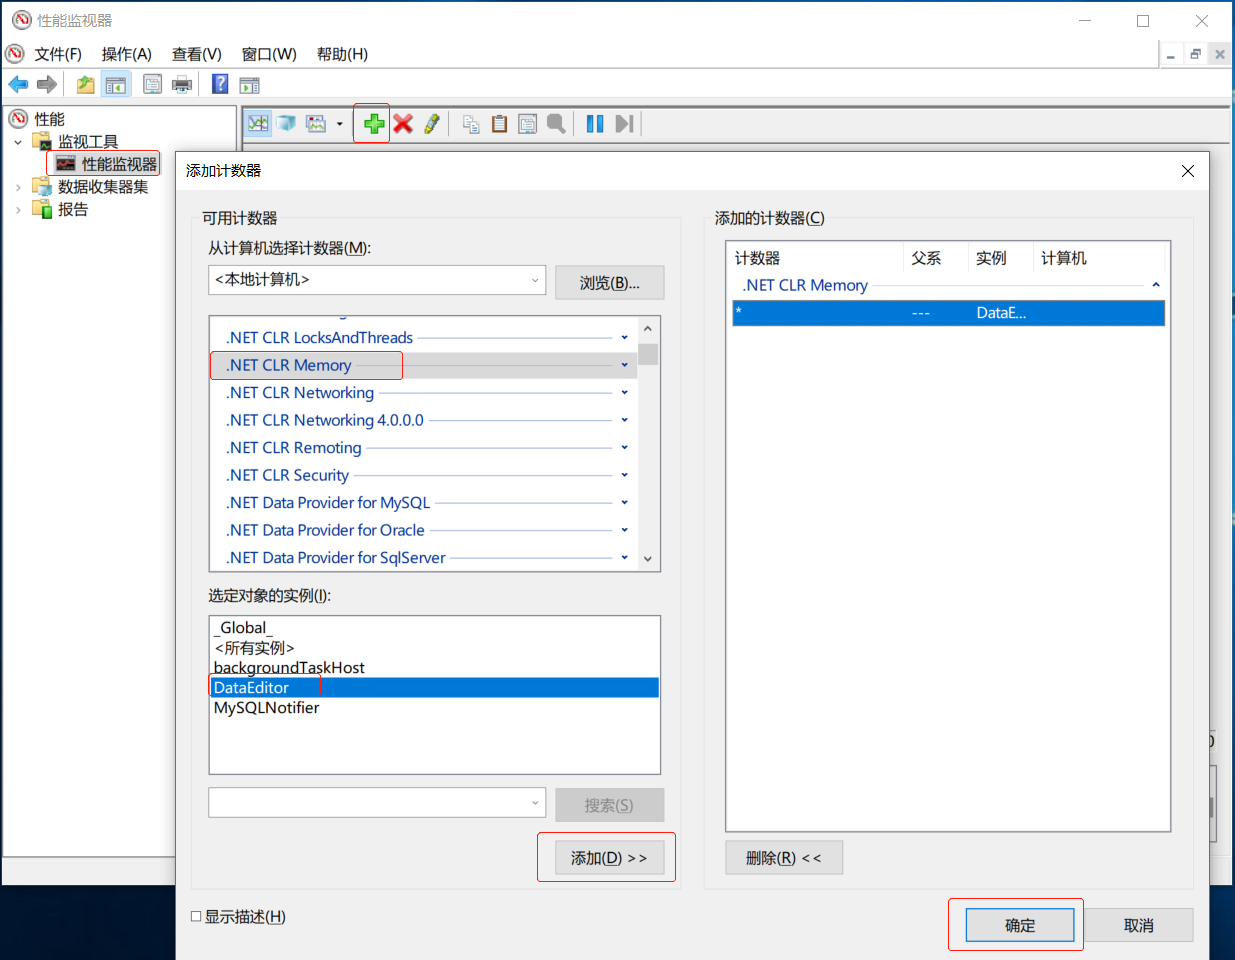Viewport: 1235px width, 960px height.
Task: Expand the 数据收集器集 tree node
Action: coord(18,187)
